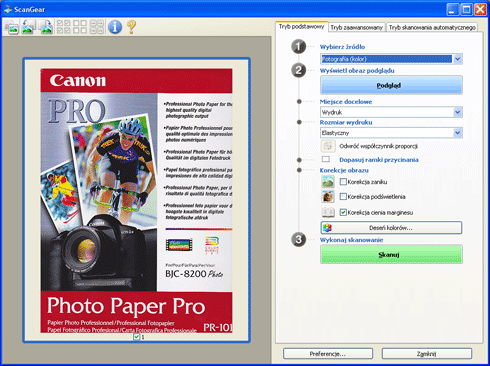The image size is (490, 366).
Task: Minimize the ScanGear window
Action: [452, 9]
